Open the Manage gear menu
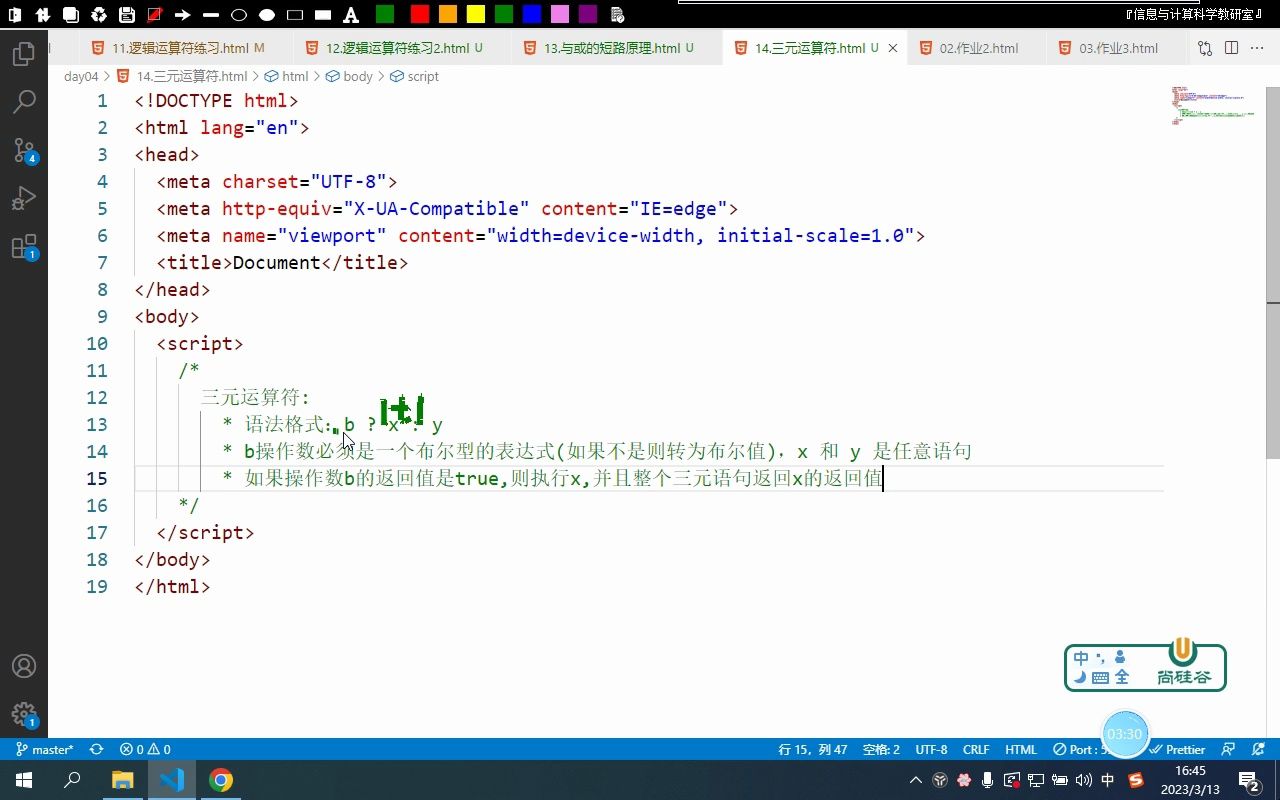 [24, 714]
